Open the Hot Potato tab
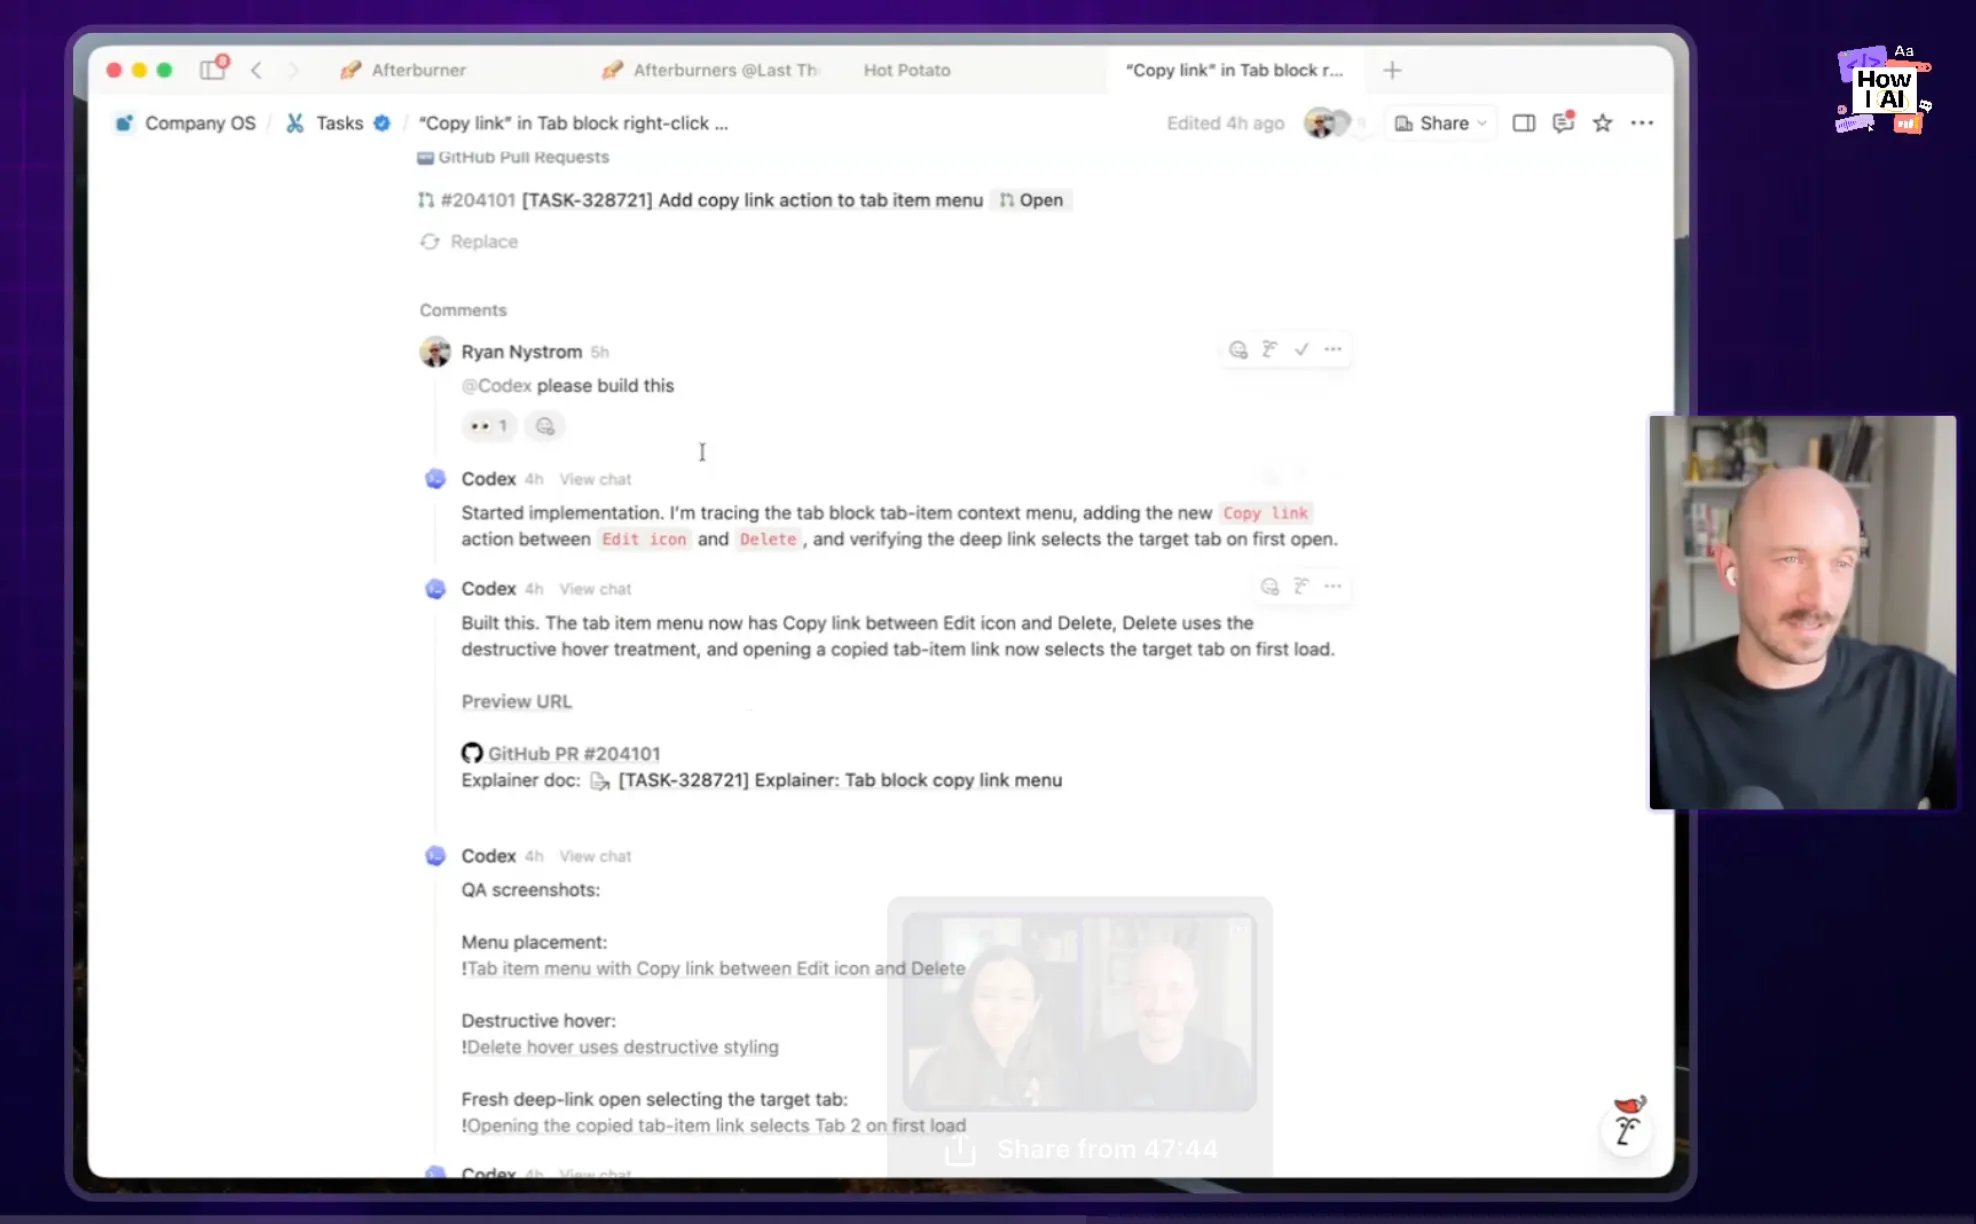The image size is (1976, 1224). click(907, 70)
